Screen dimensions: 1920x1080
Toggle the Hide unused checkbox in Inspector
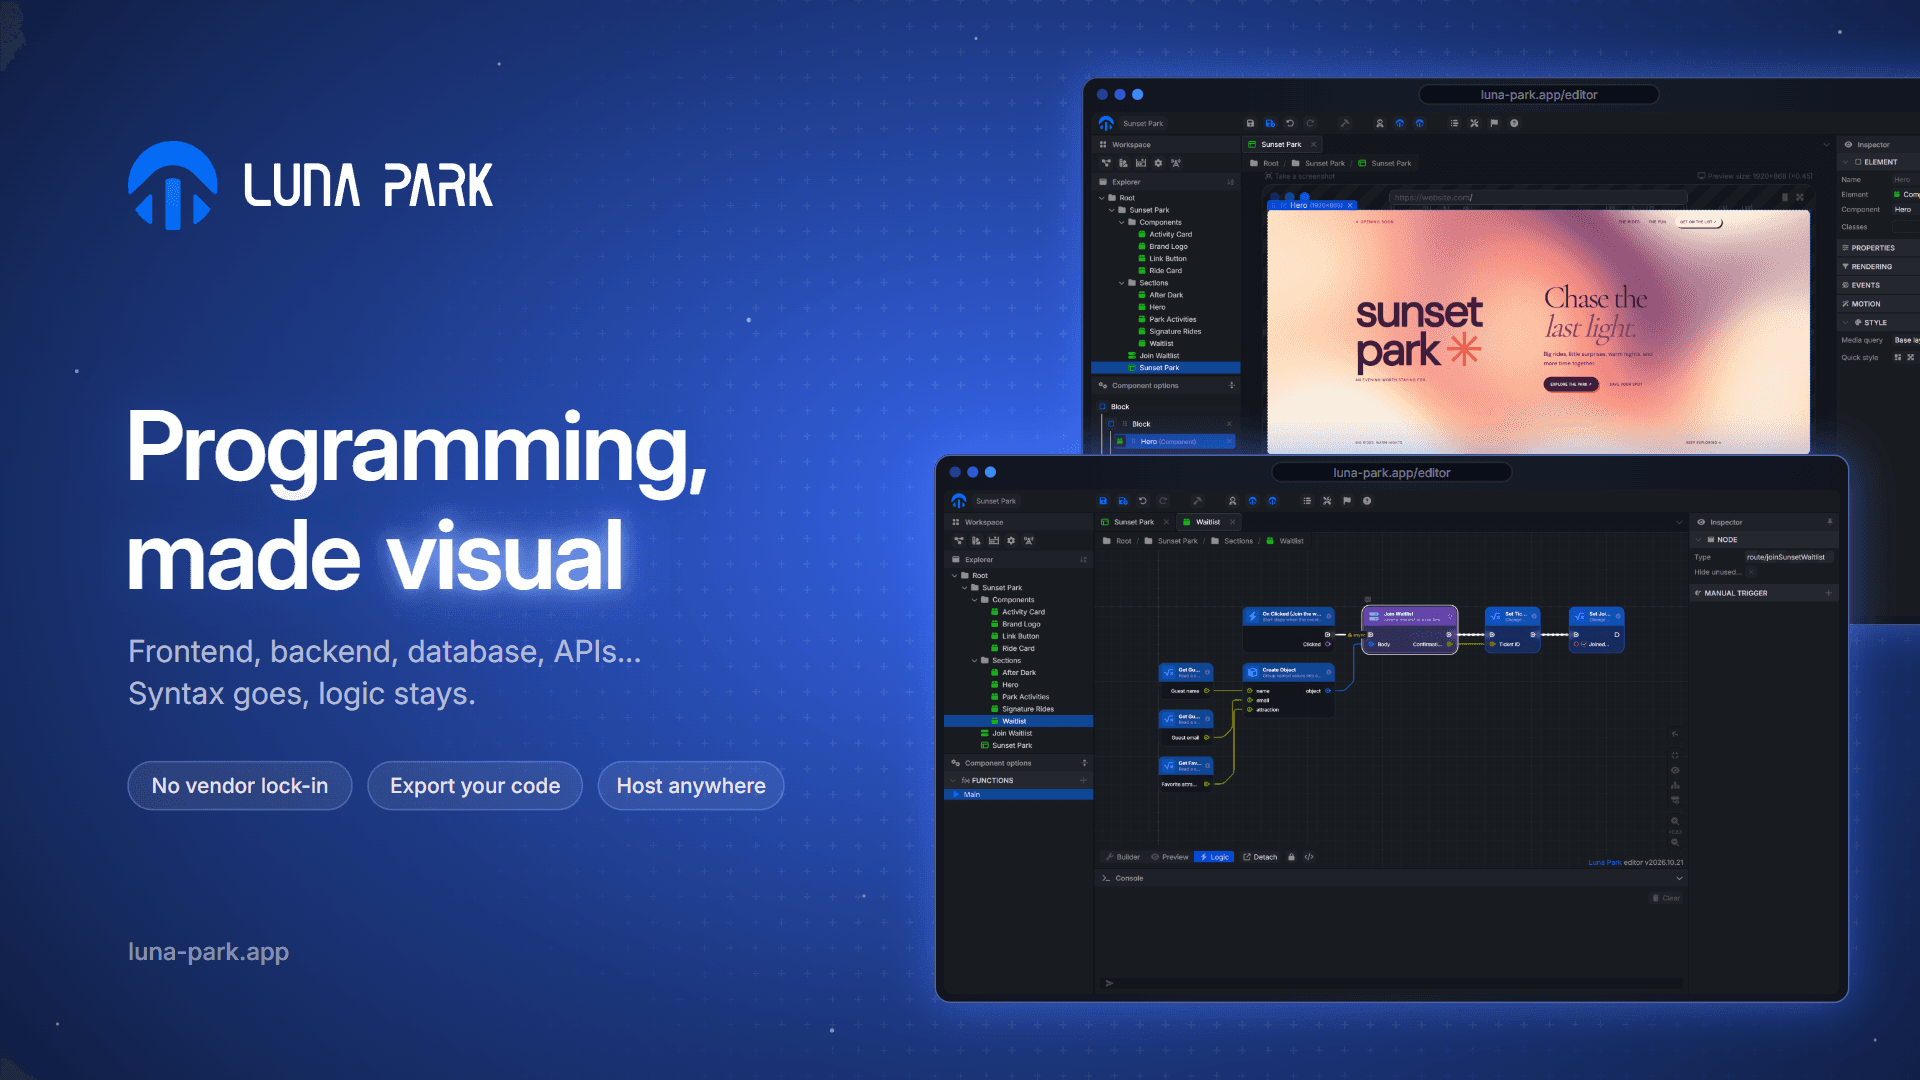(x=1751, y=572)
